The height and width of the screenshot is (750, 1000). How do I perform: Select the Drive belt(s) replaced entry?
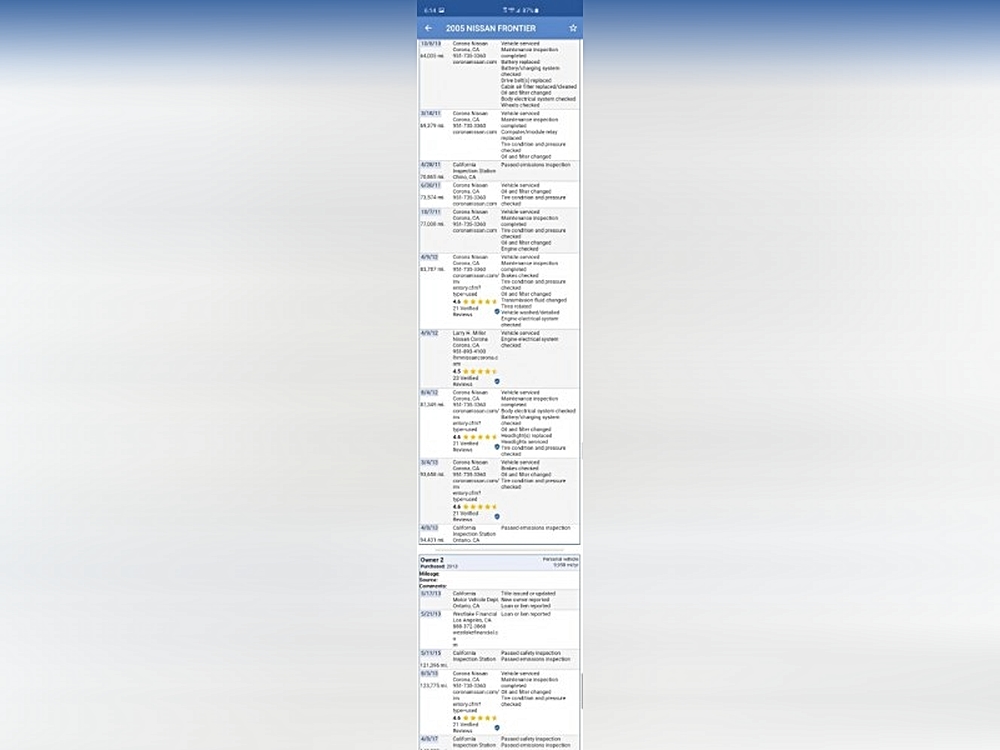point(526,80)
